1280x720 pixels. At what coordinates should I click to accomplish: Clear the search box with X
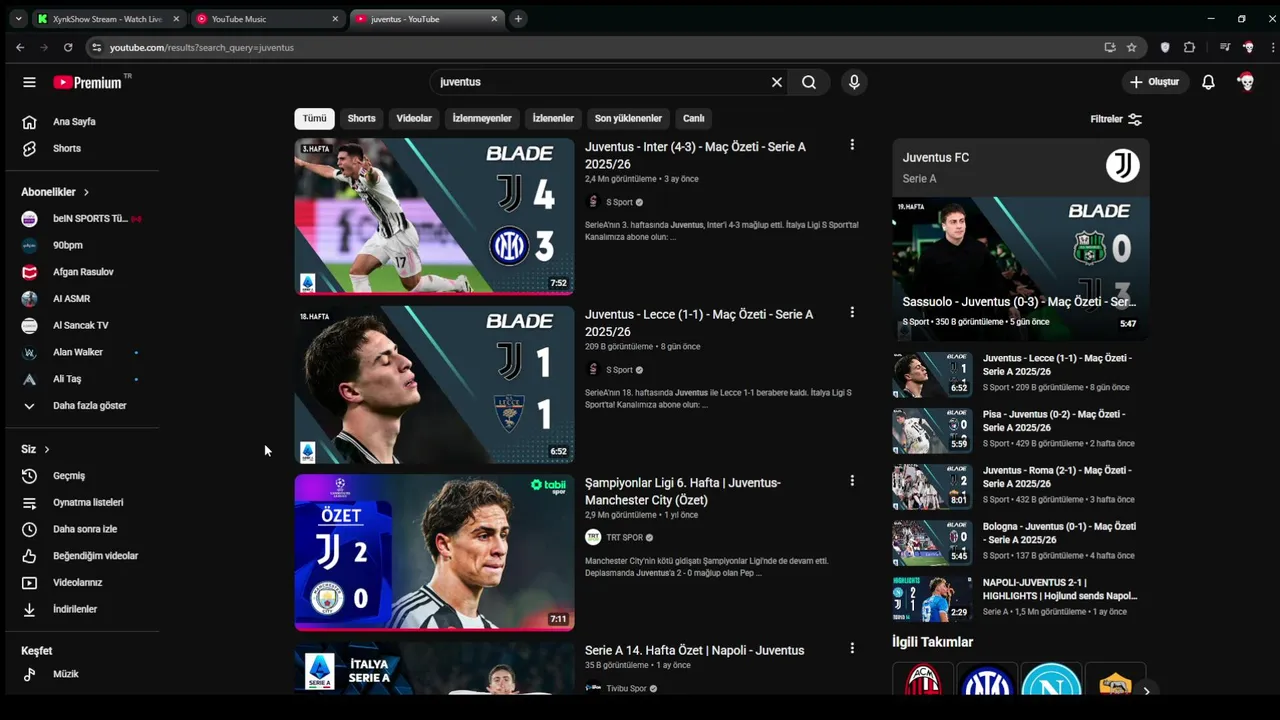[776, 82]
